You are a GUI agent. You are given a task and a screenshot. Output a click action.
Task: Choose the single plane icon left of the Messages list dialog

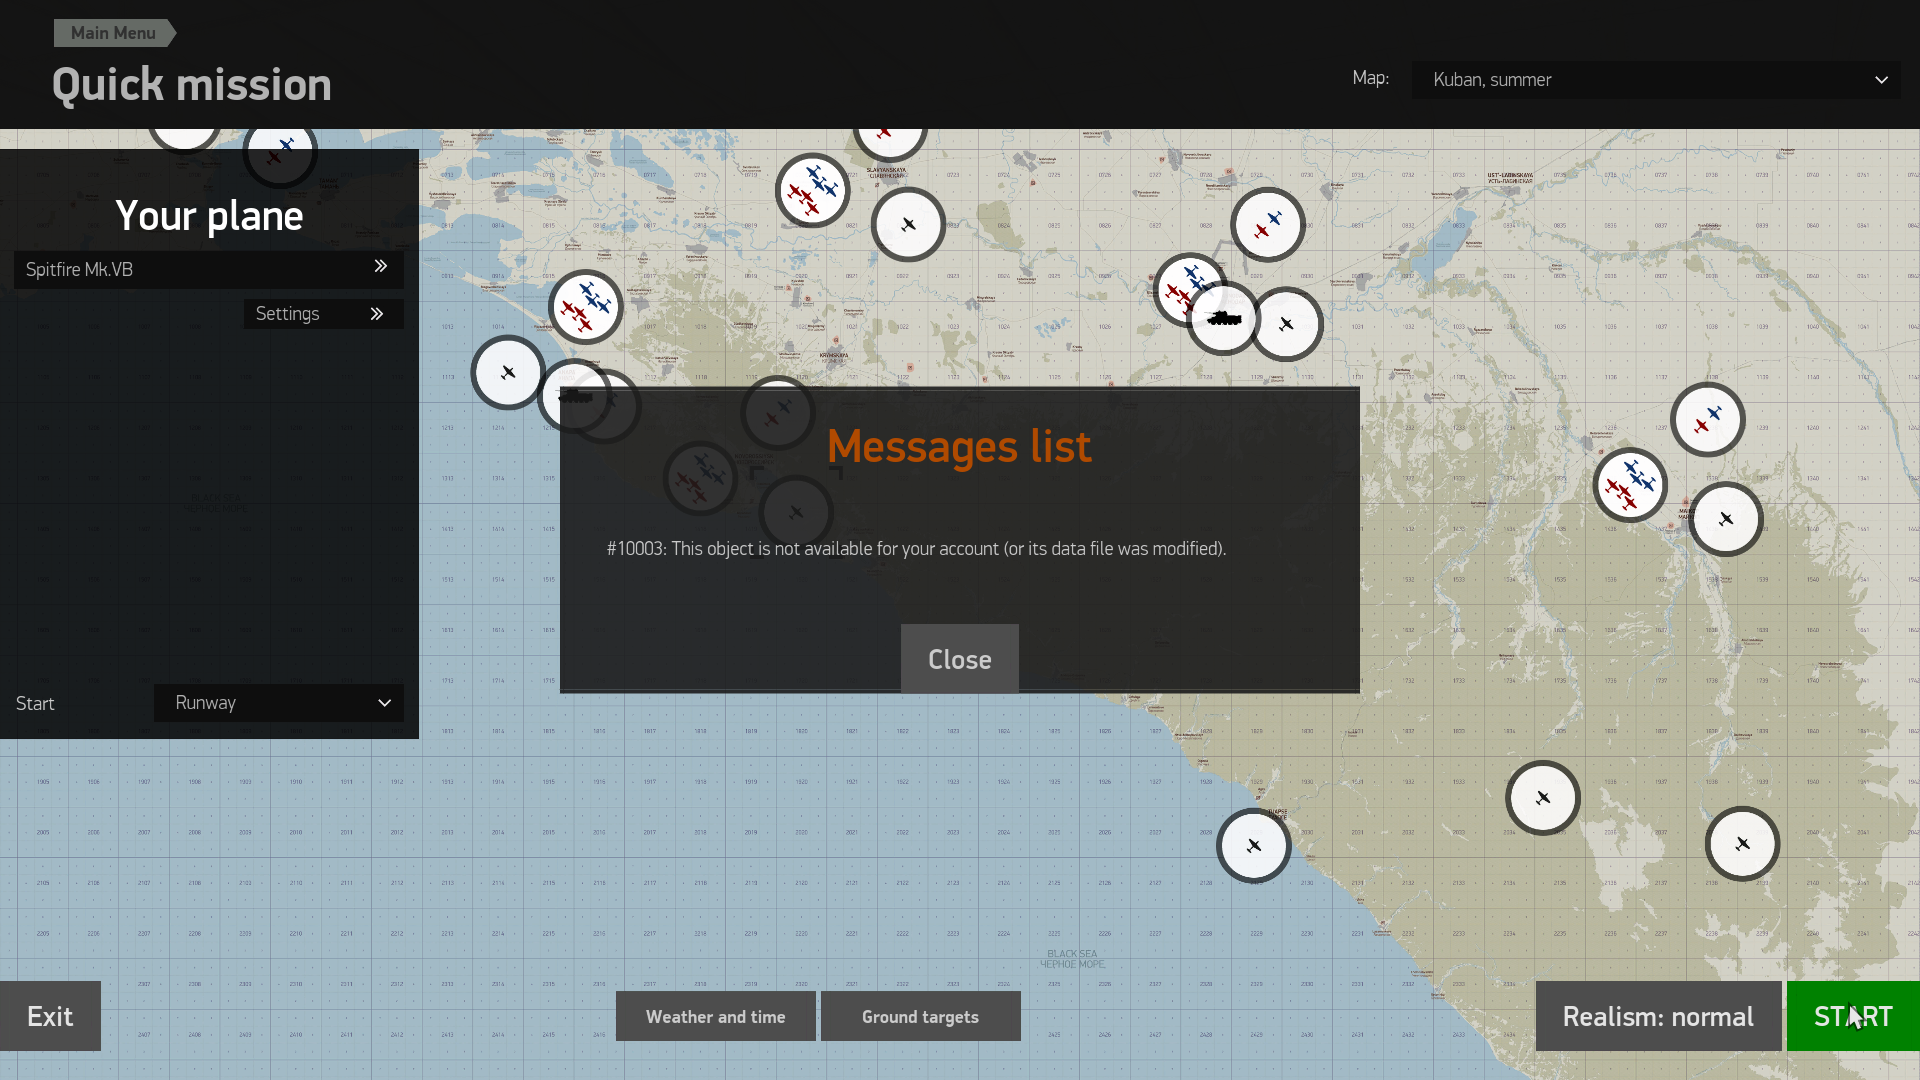pyautogui.click(x=508, y=372)
